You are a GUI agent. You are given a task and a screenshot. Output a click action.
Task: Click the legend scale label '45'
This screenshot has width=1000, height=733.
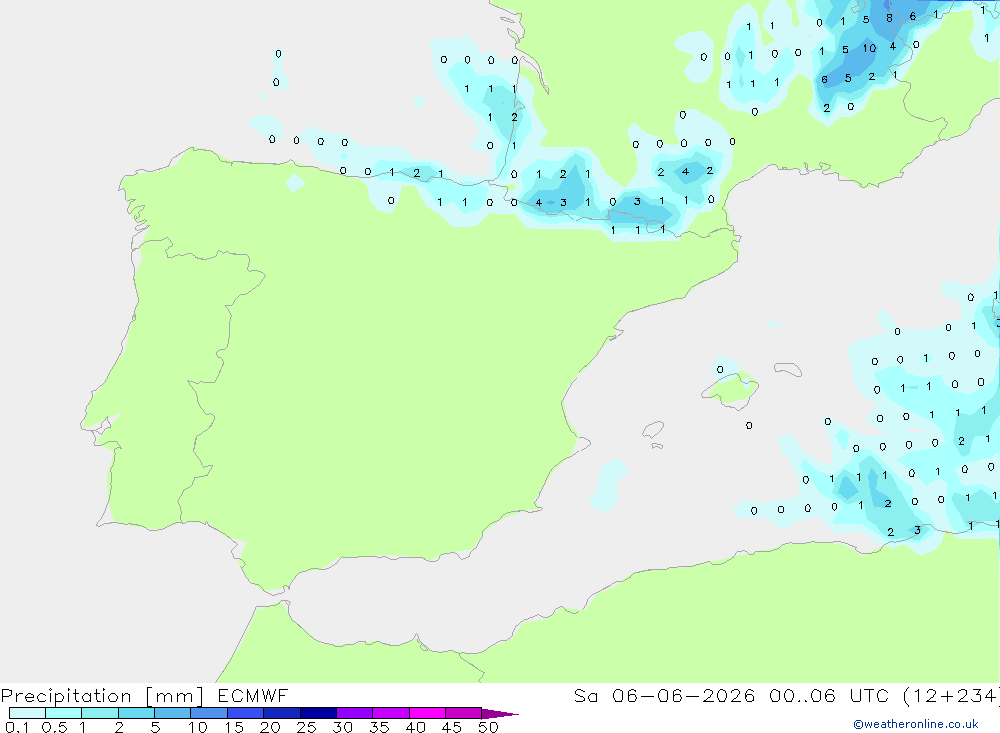pyautogui.click(x=452, y=727)
